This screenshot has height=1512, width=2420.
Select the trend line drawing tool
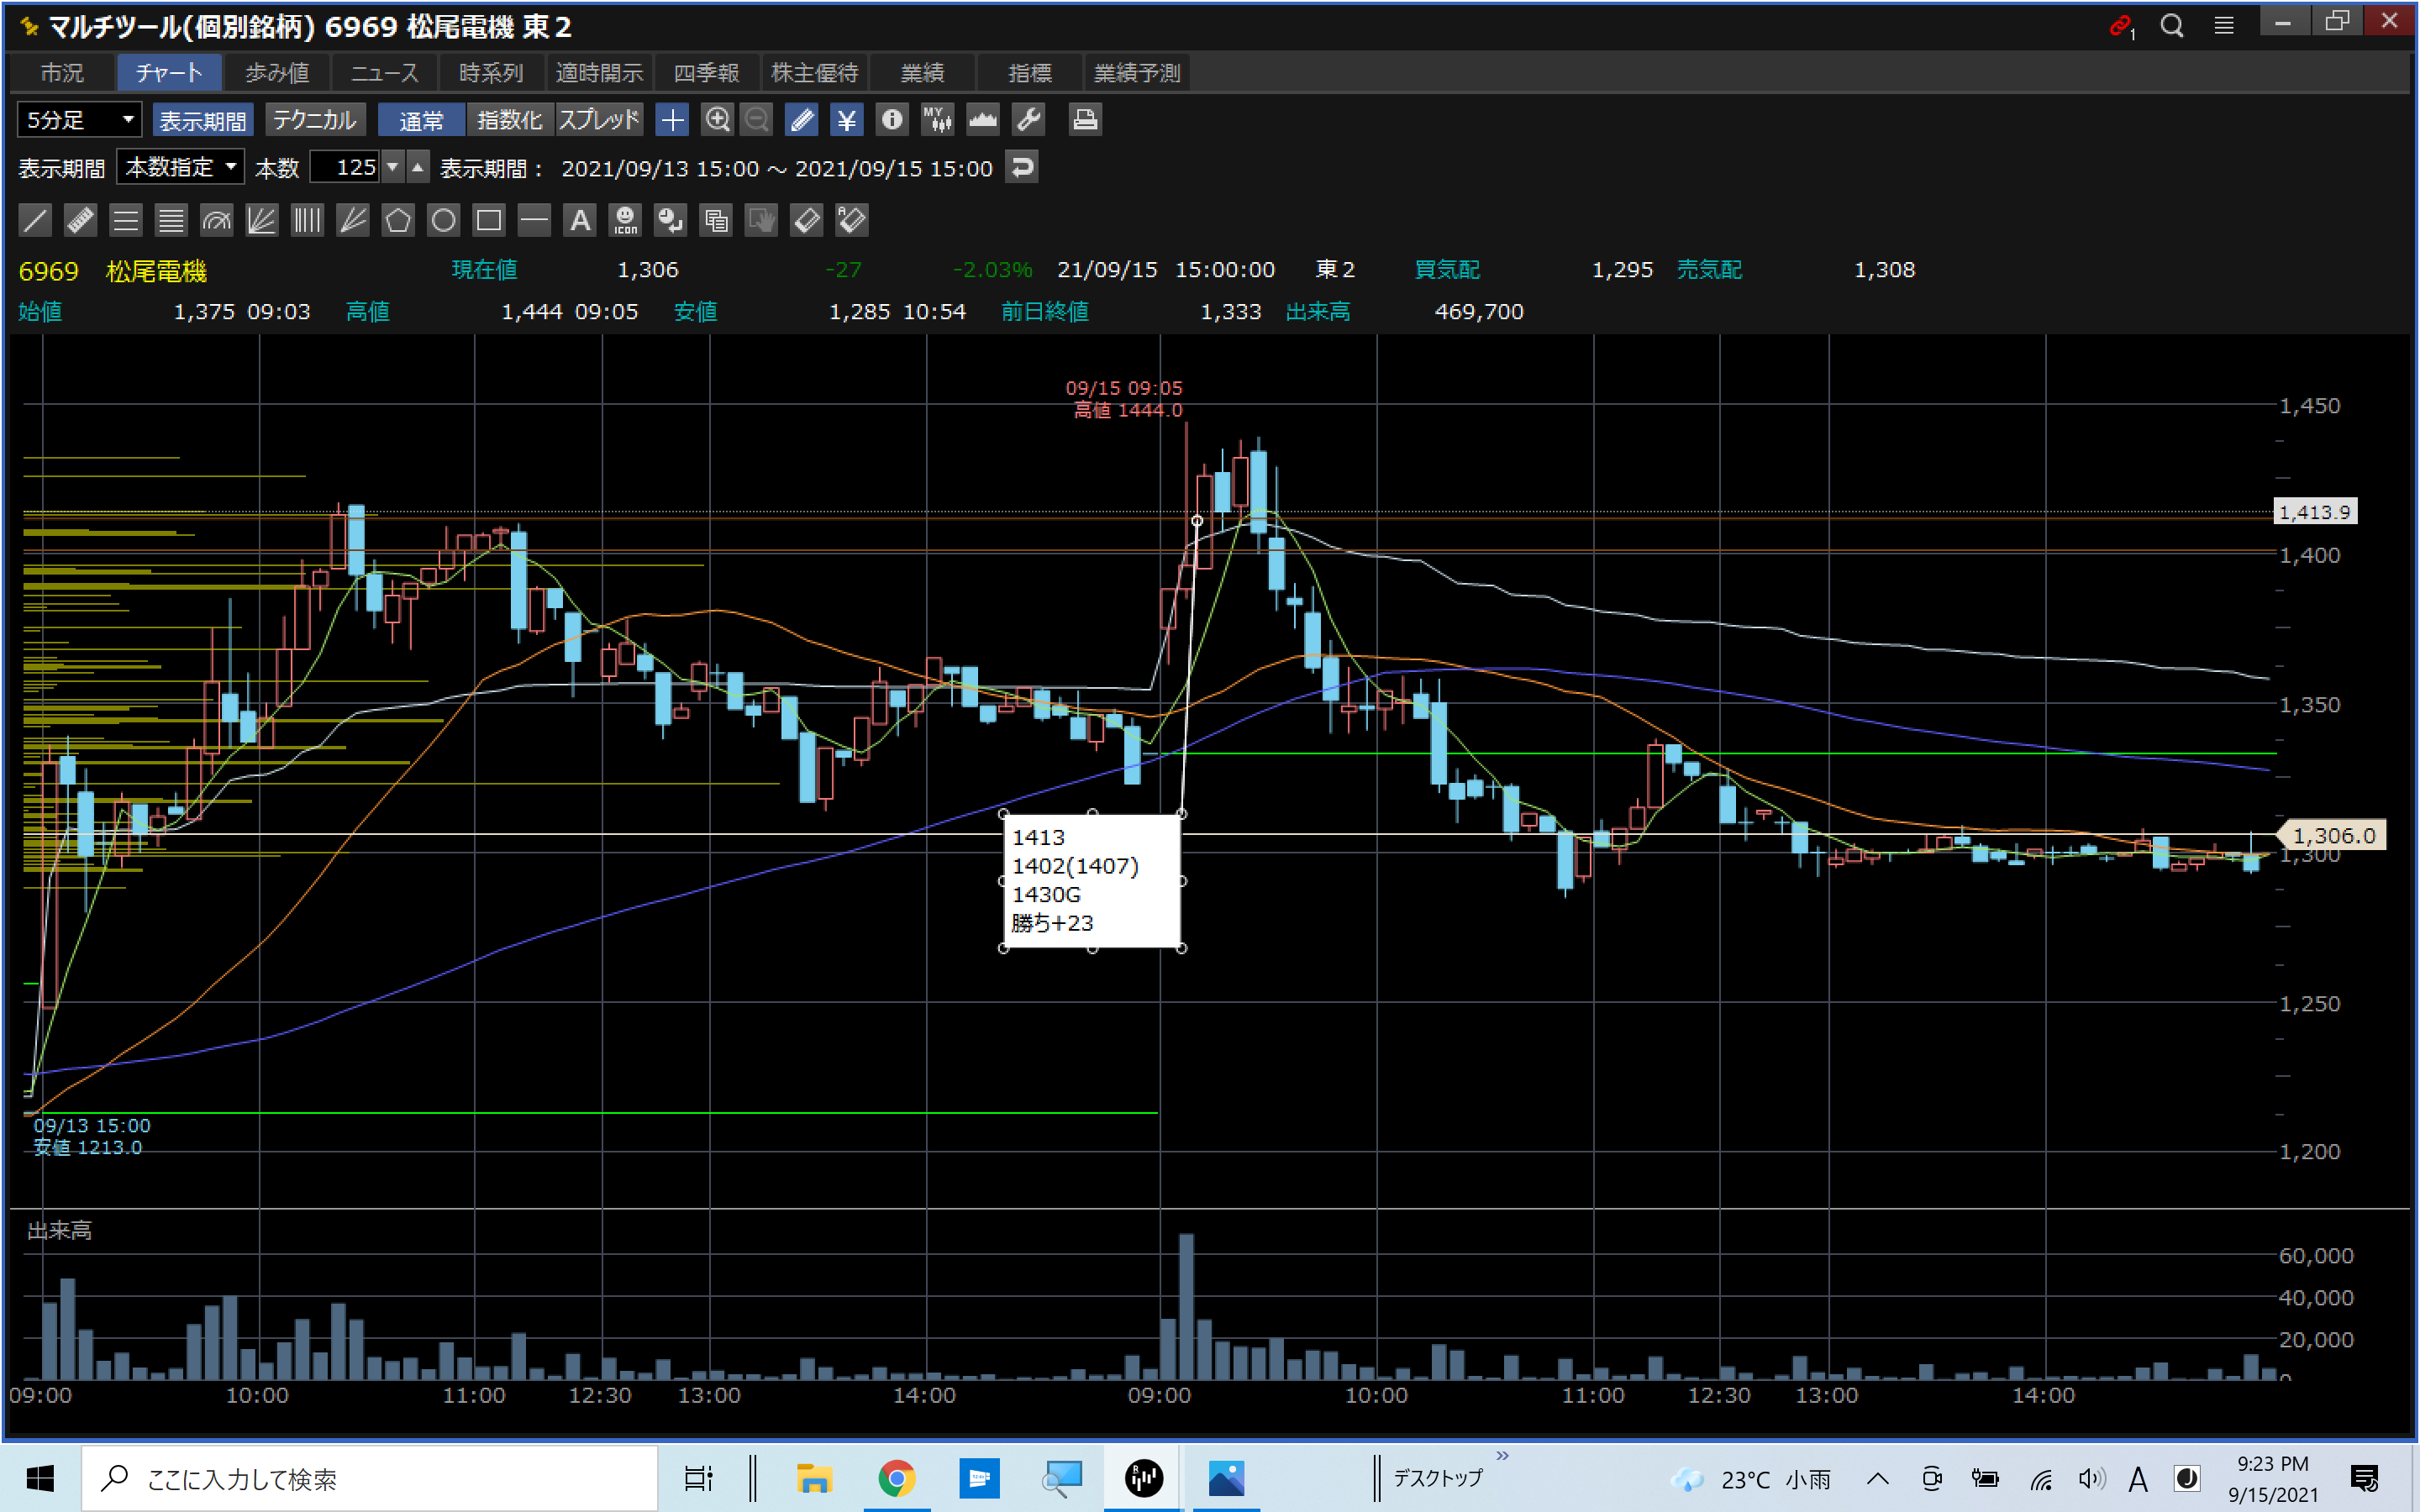[x=35, y=220]
